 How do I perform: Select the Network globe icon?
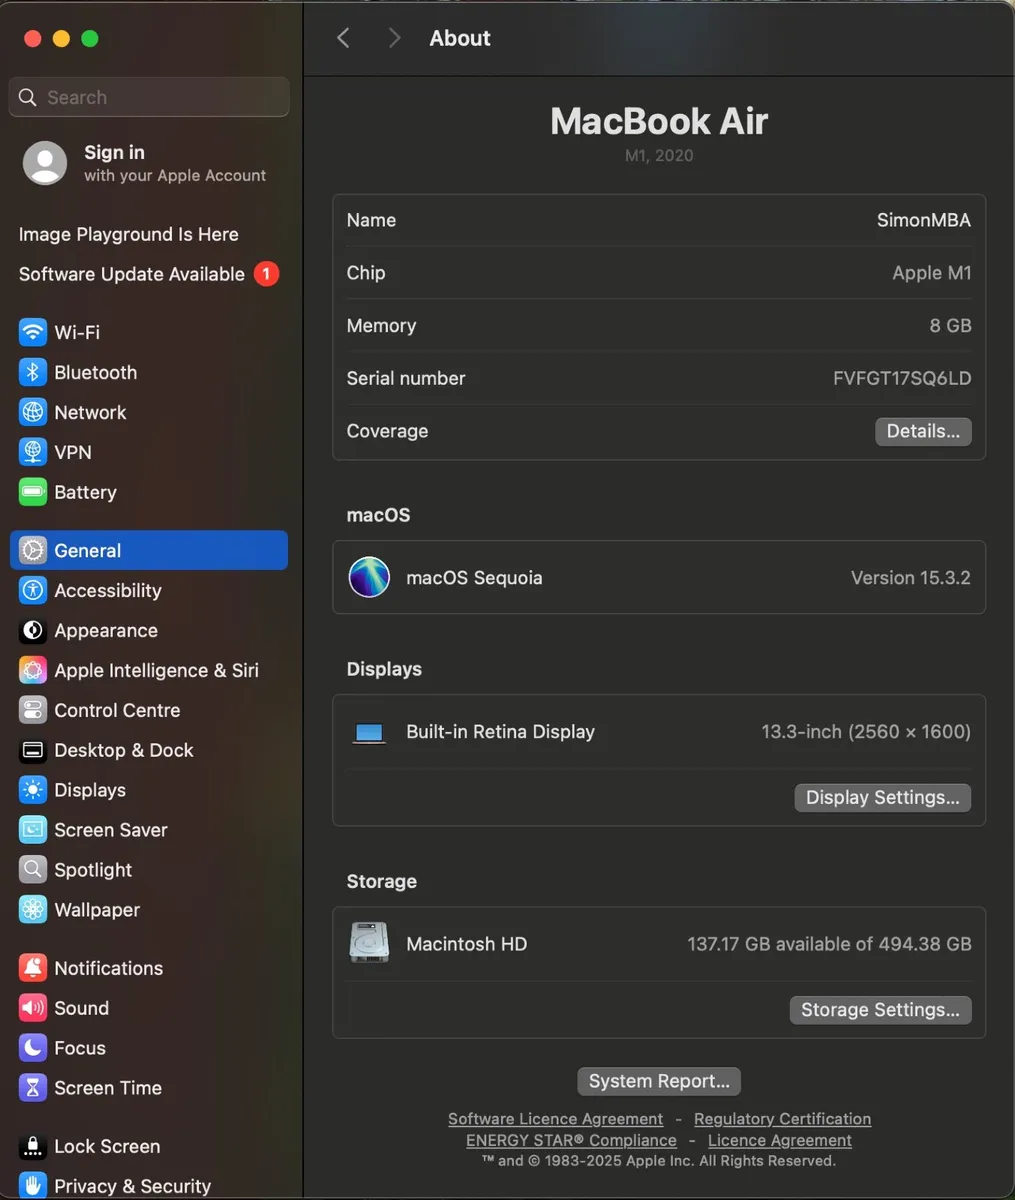click(x=32, y=412)
